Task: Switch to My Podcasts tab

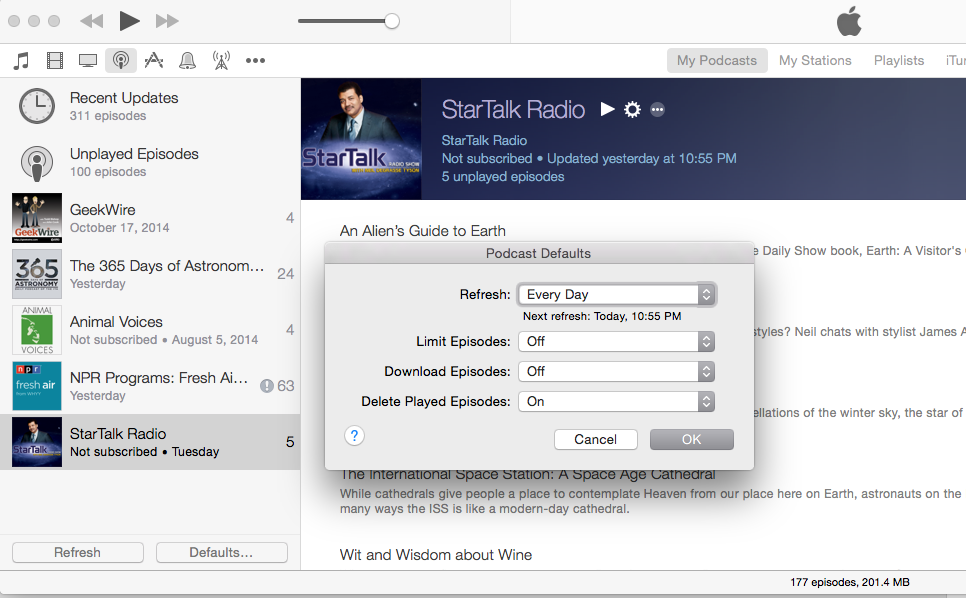Action: (717, 60)
